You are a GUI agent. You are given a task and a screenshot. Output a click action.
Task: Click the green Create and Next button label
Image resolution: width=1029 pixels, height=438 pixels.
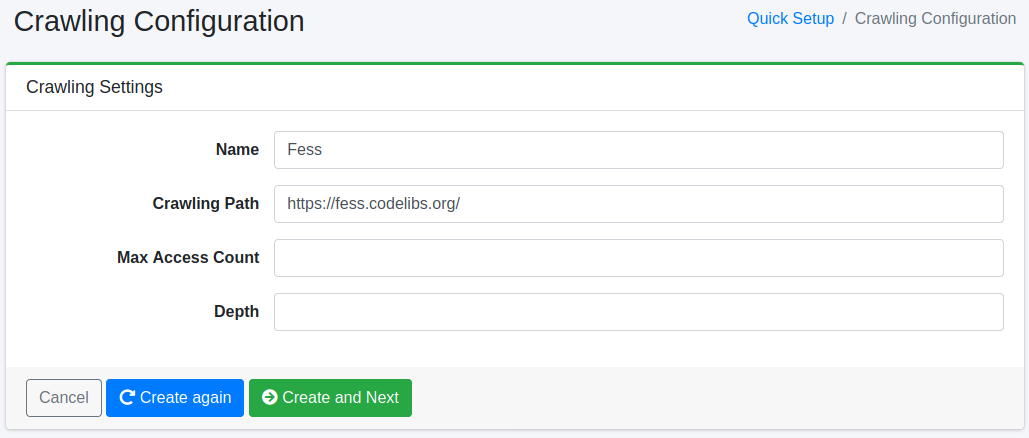click(340, 398)
